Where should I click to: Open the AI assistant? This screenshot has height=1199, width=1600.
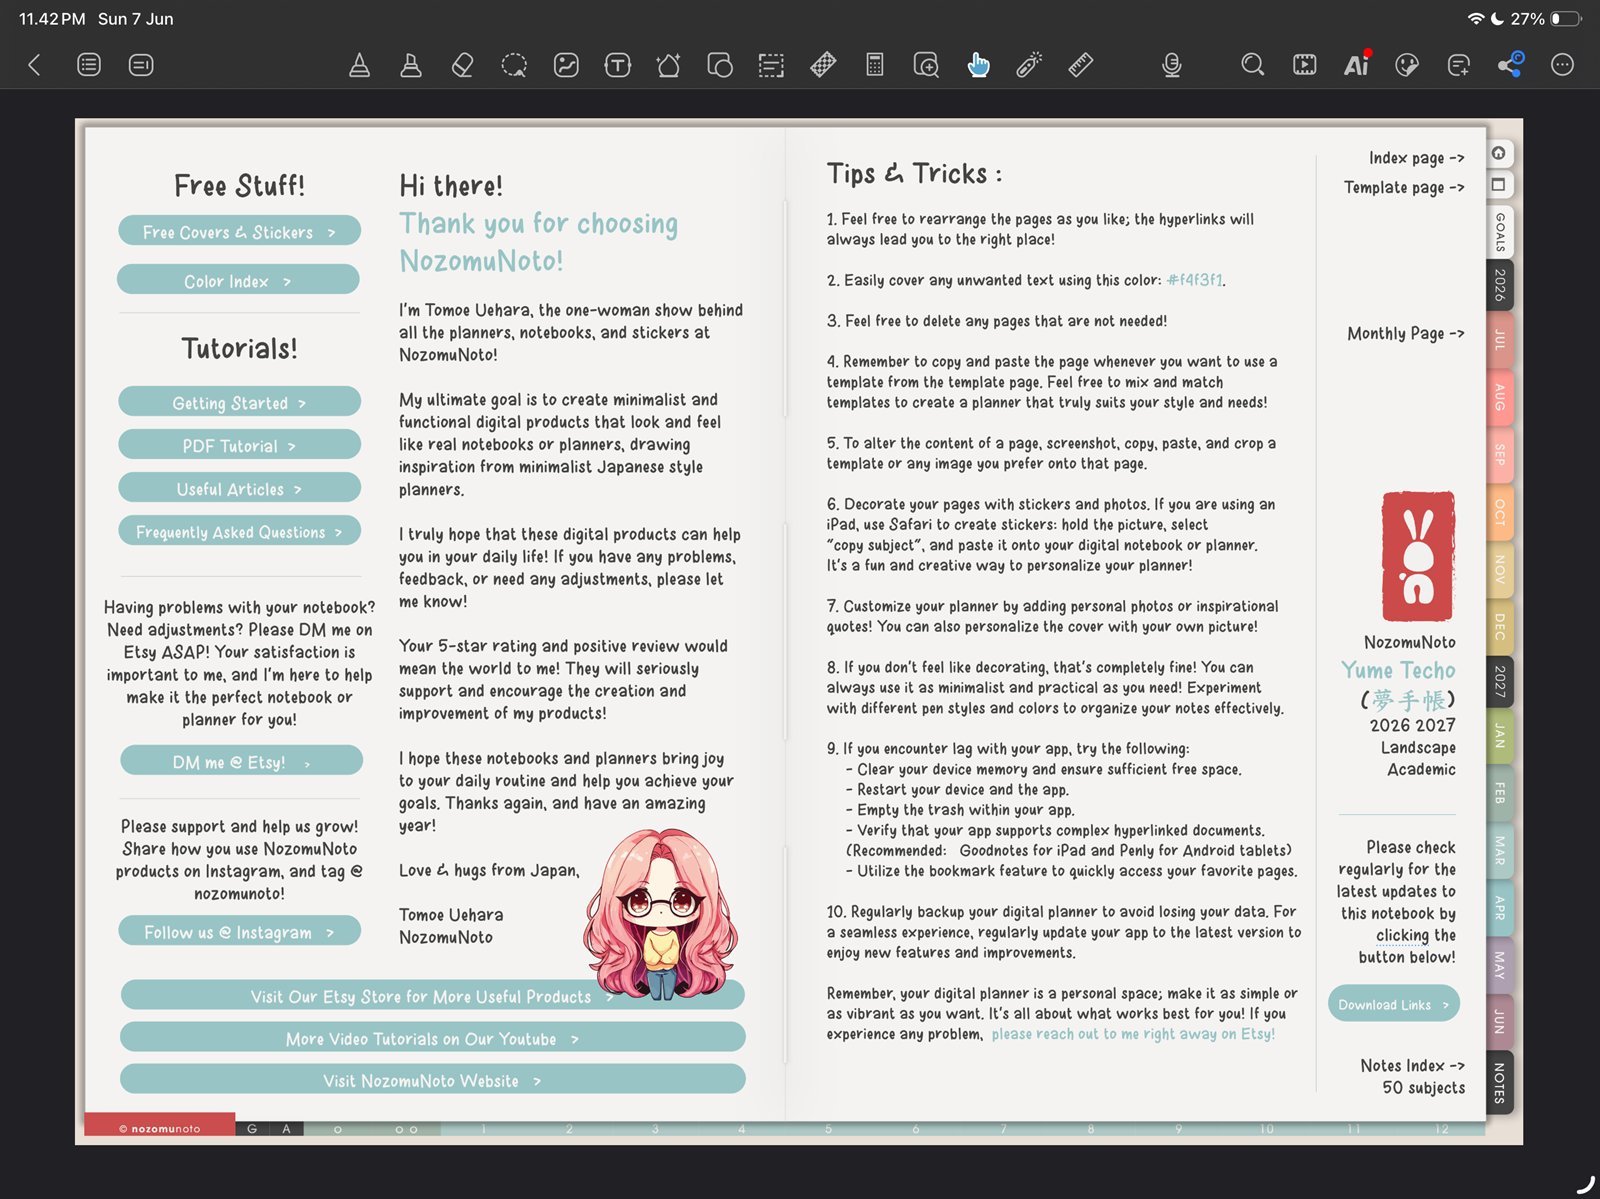pyautogui.click(x=1357, y=65)
